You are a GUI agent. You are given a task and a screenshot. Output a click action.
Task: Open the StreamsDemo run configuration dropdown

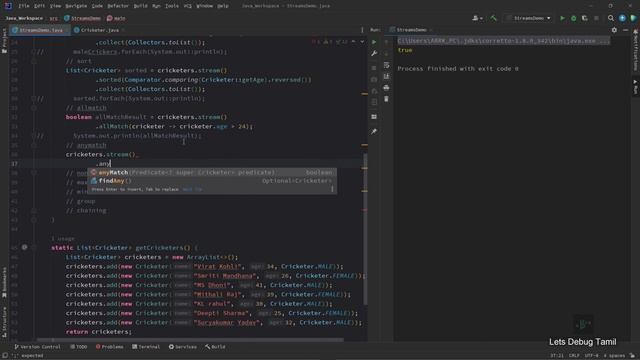point(529,18)
